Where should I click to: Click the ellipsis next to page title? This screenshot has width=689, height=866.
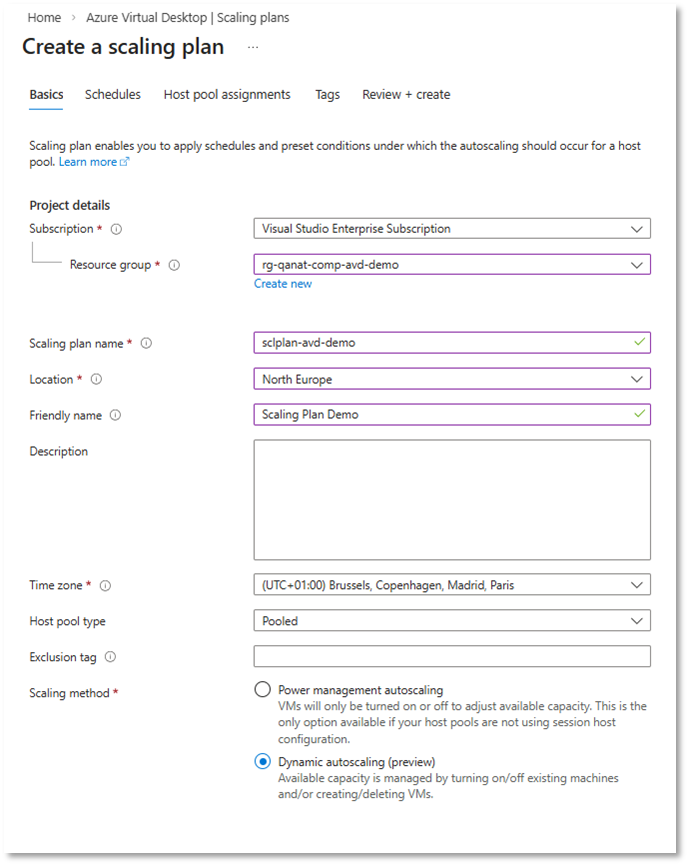tap(253, 46)
